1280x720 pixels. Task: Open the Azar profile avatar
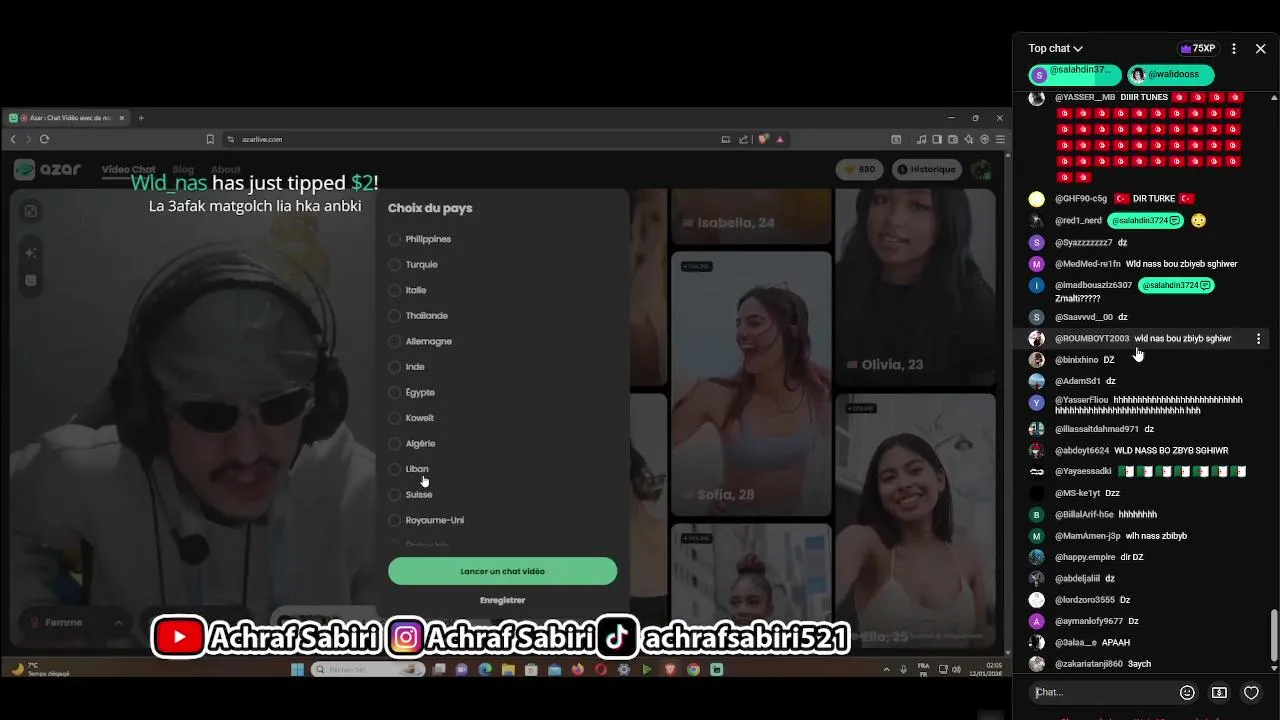(981, 169)
